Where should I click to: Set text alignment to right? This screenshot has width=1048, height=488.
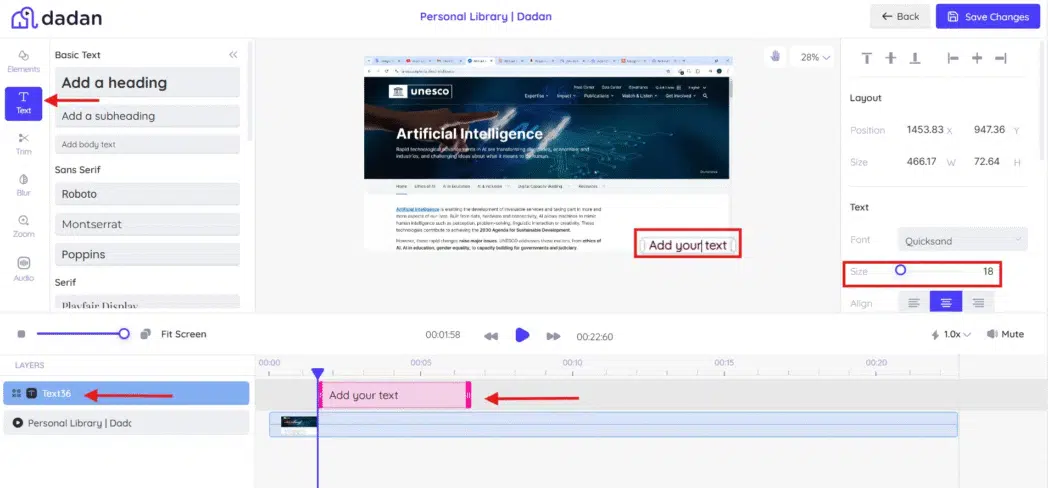click(x=978, y=303)
